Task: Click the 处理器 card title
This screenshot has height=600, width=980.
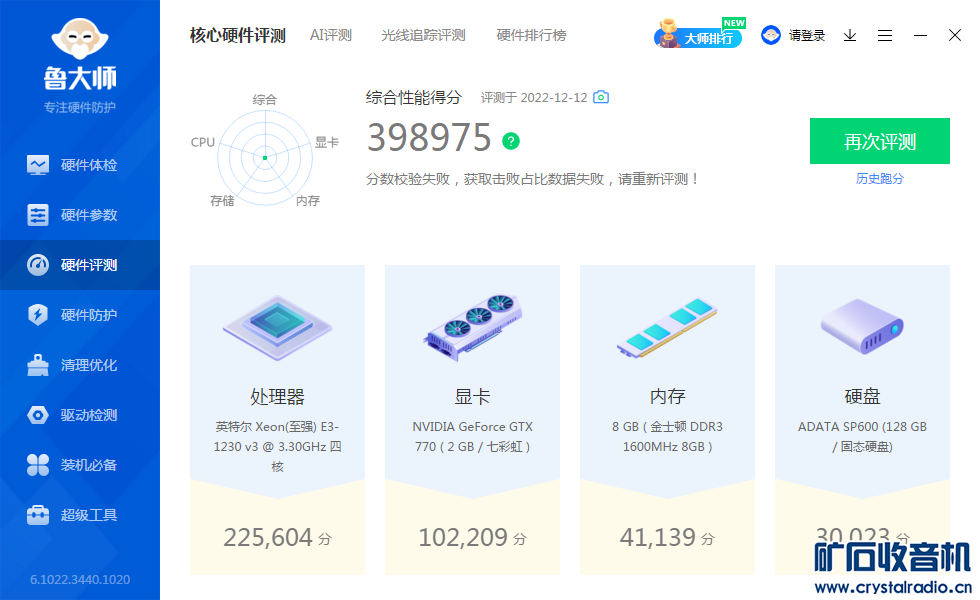Action: click(x=278, y=396)
